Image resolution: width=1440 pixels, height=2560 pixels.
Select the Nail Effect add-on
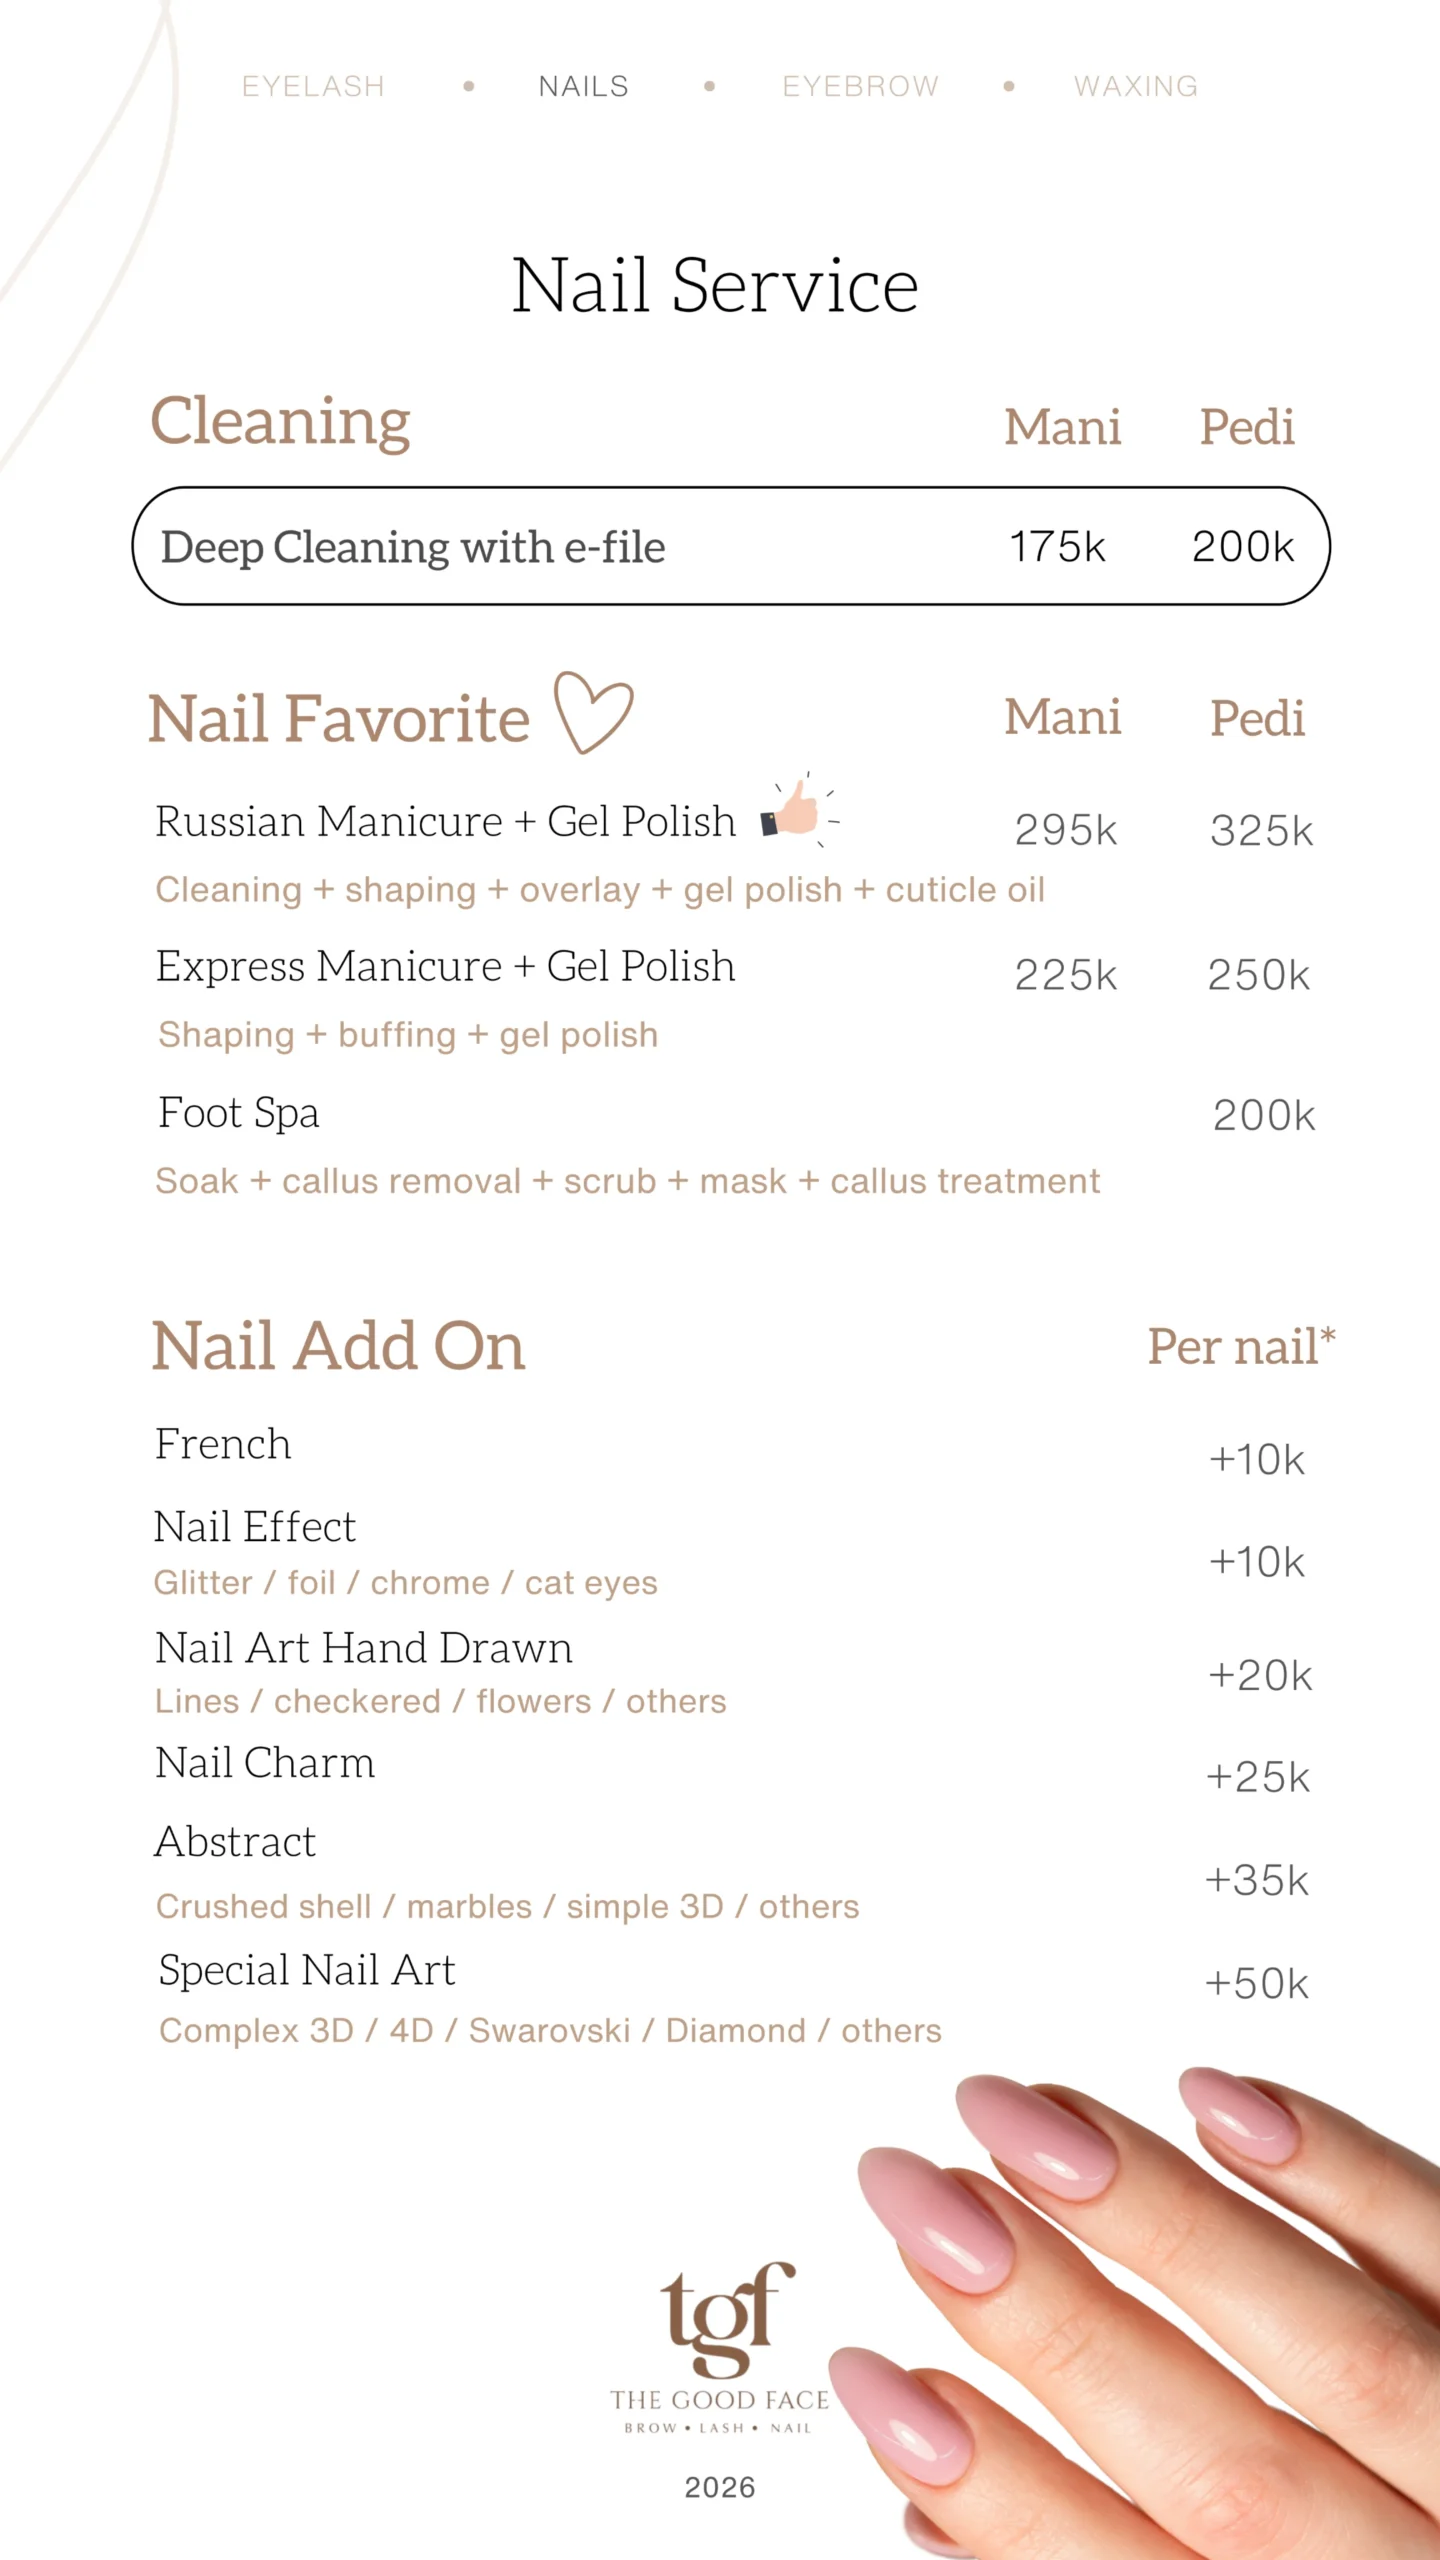tap(255, 1527)
